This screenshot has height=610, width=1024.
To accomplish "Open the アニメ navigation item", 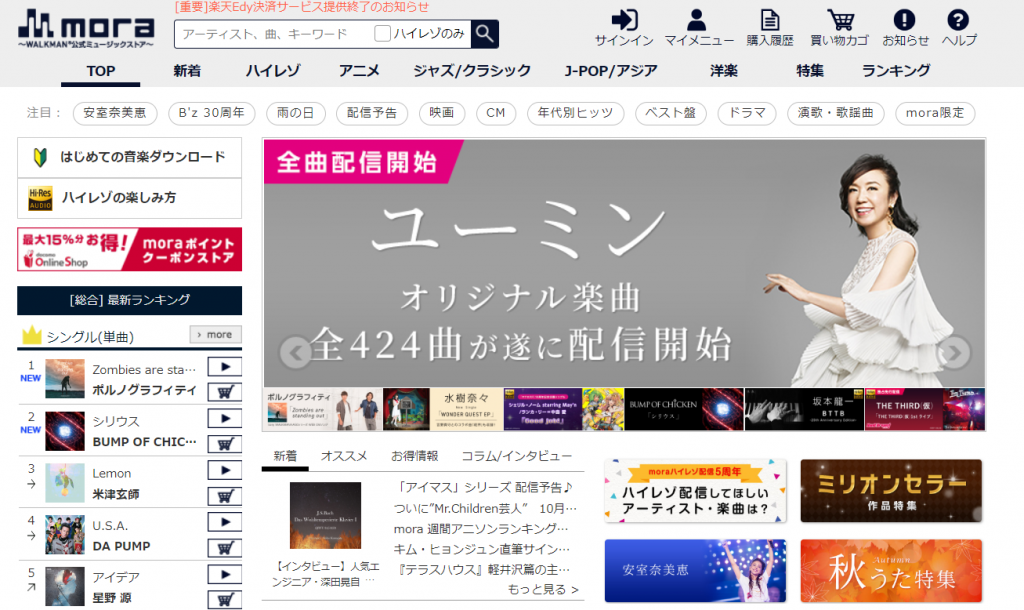I will [359, 71].
